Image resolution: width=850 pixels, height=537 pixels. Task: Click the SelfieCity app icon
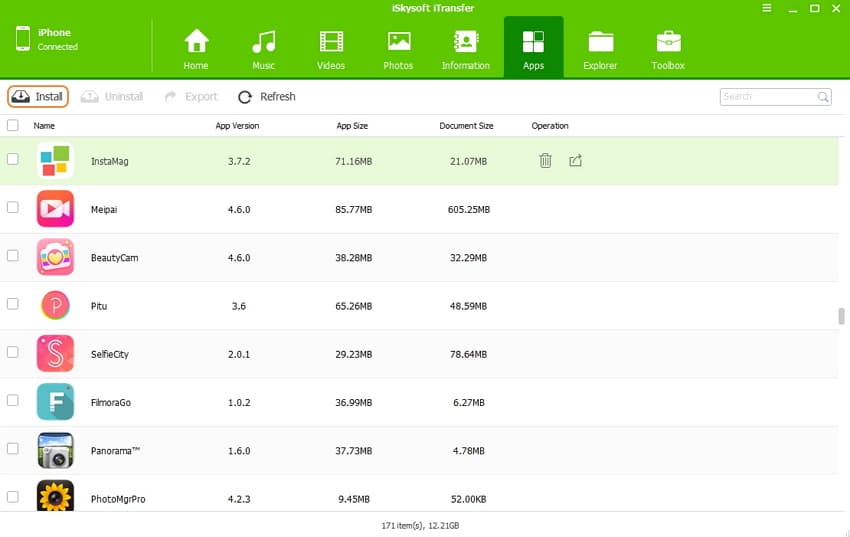tap(55, 353)
